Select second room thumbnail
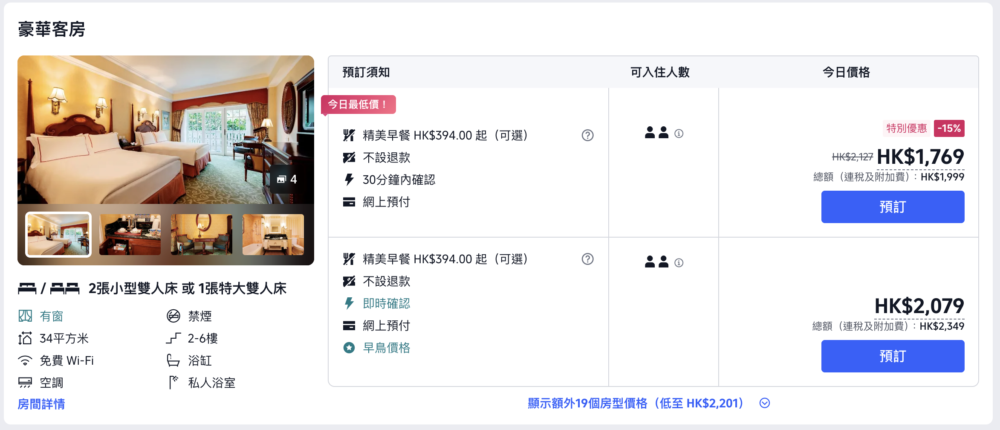Image resolution: width=1000 pixels, height=430 pixels. [129, 235]
